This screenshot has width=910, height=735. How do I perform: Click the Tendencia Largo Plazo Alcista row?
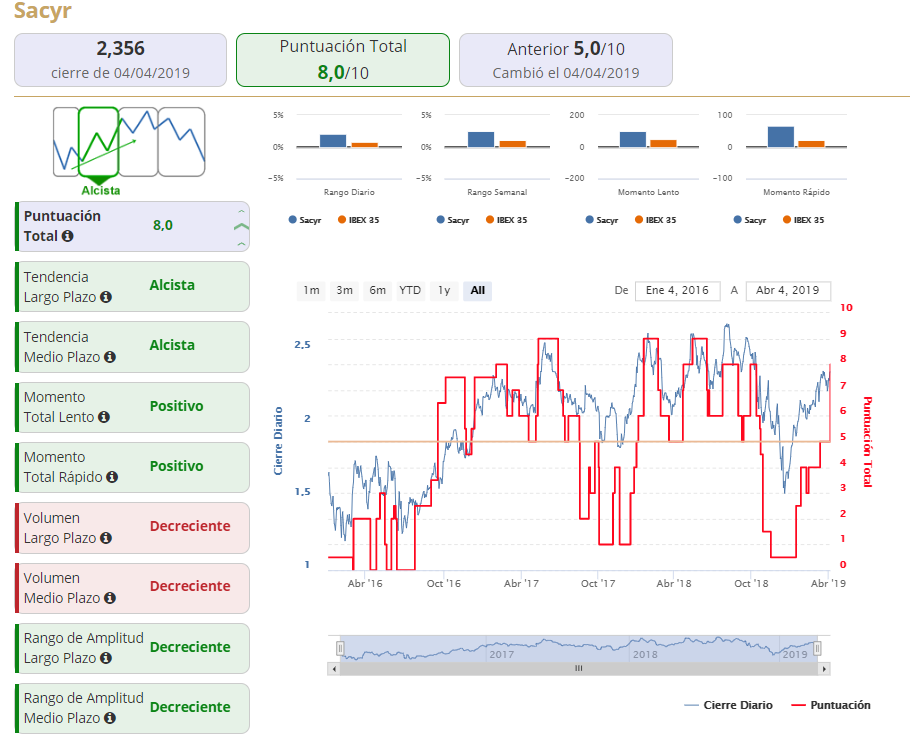pos(132,287)
